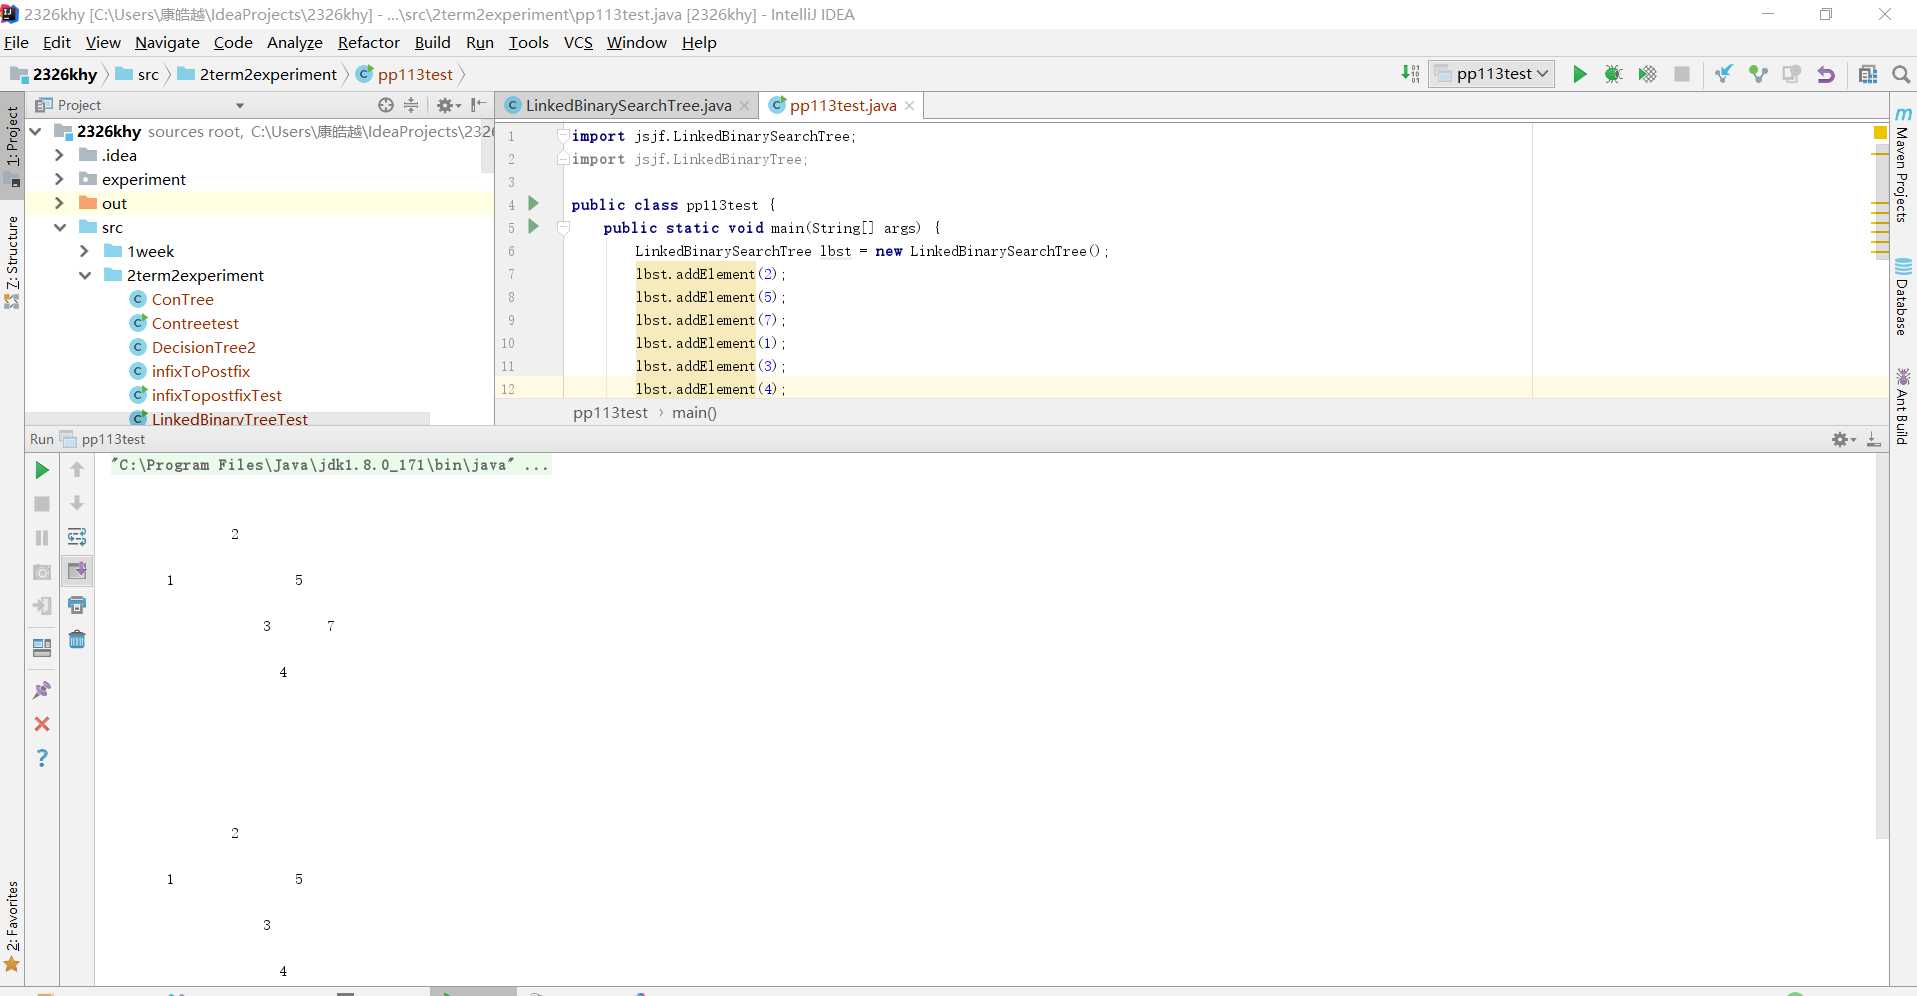Screen dimensions: 1917x996
Task: Run with coverage from the top toolbar
Action: (1647, 74)
